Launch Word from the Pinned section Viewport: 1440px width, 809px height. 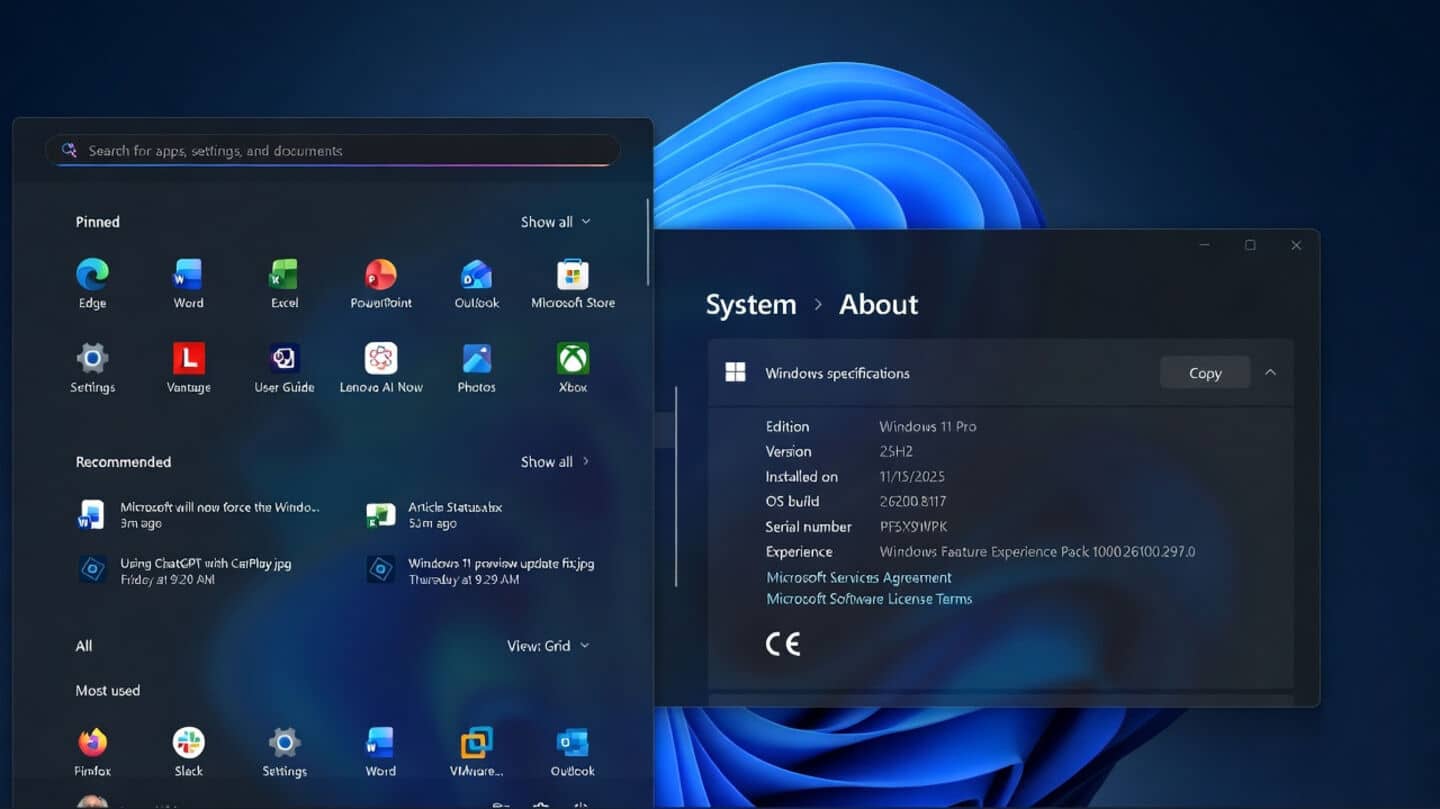188,284
